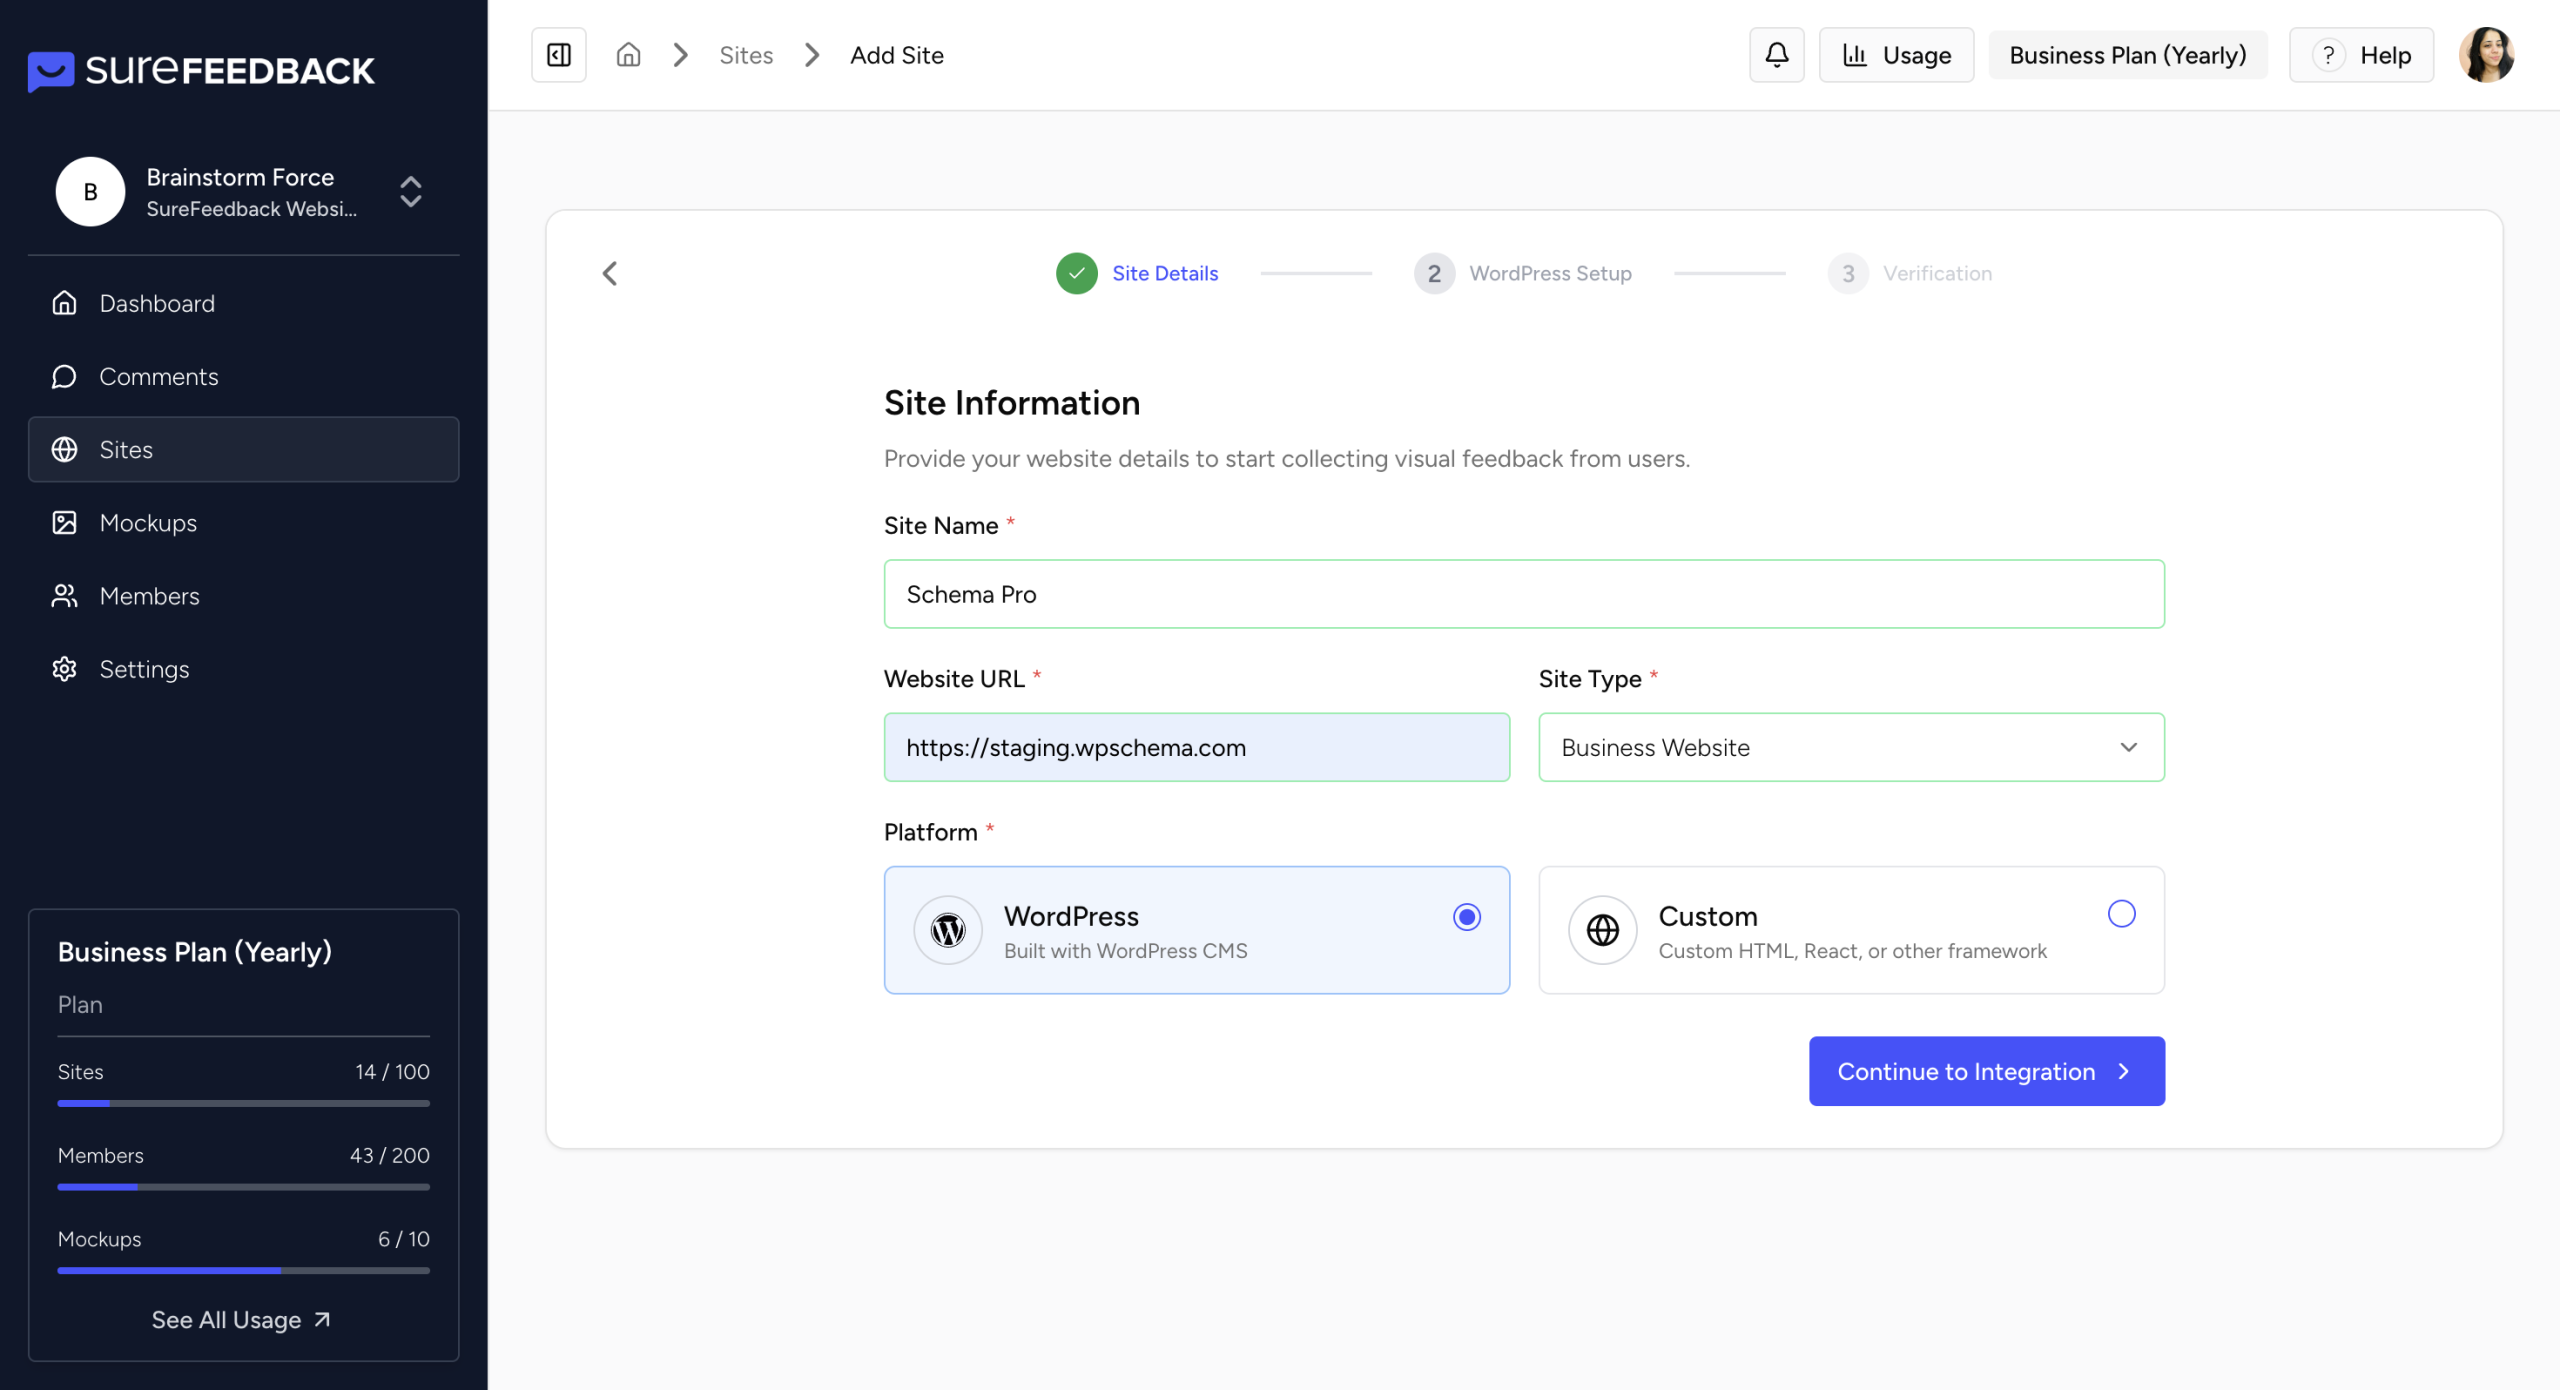Viewport: 2560px width, 1390px height.
Task: Open Mockups in the sidebar
Action: pos(148,523)
